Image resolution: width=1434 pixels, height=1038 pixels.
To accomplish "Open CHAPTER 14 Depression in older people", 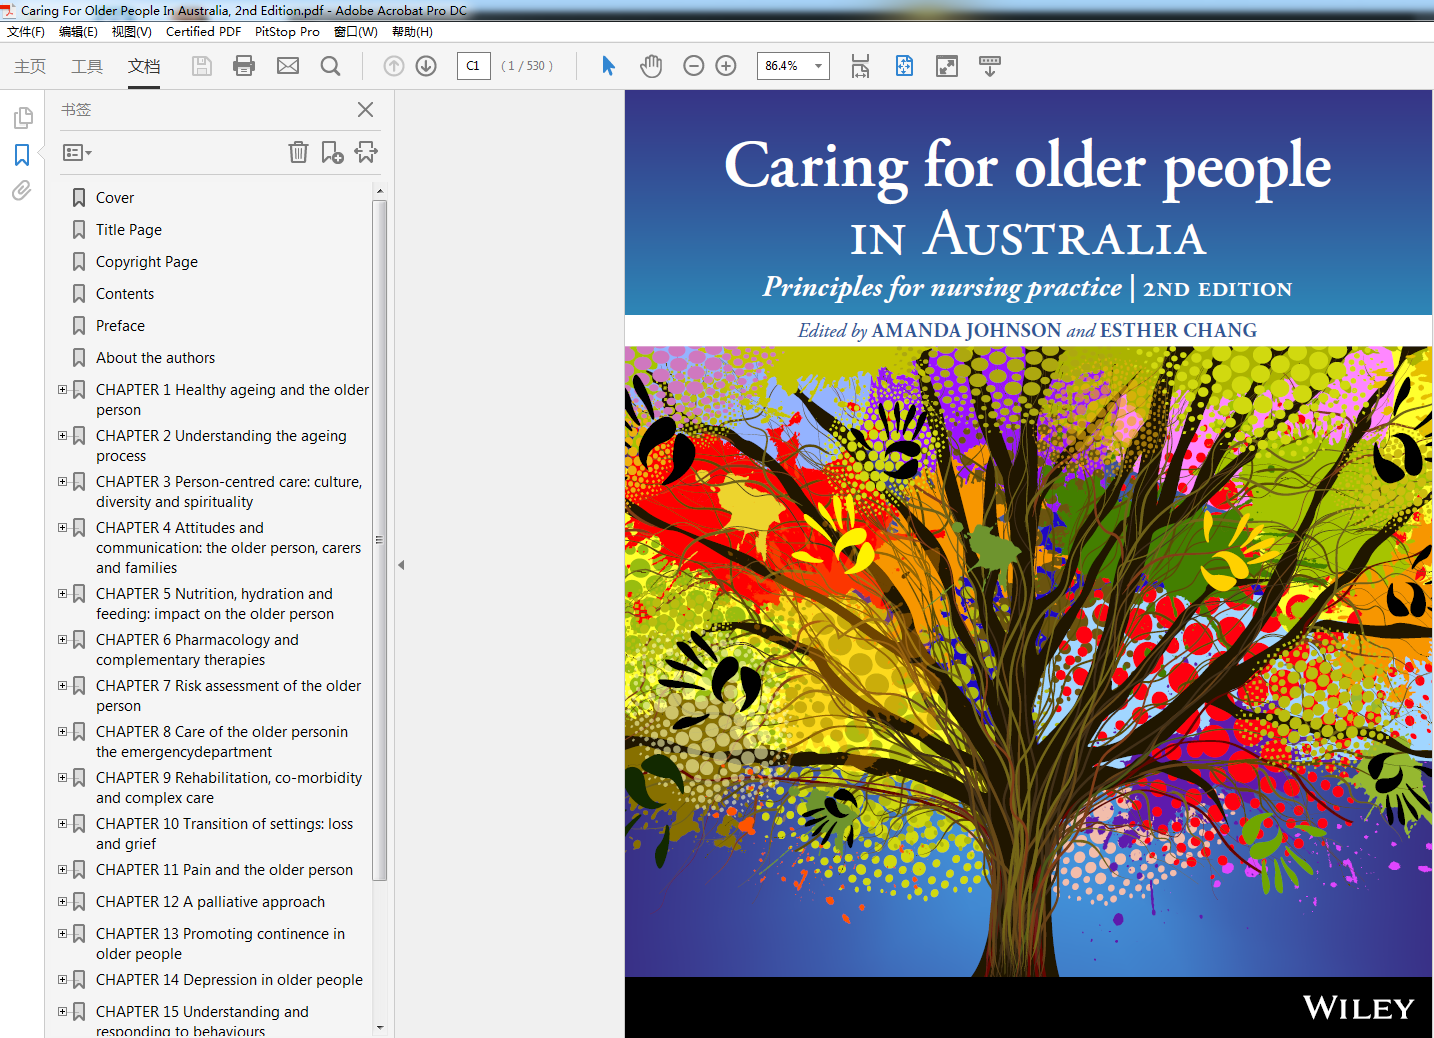I will 229,980.
